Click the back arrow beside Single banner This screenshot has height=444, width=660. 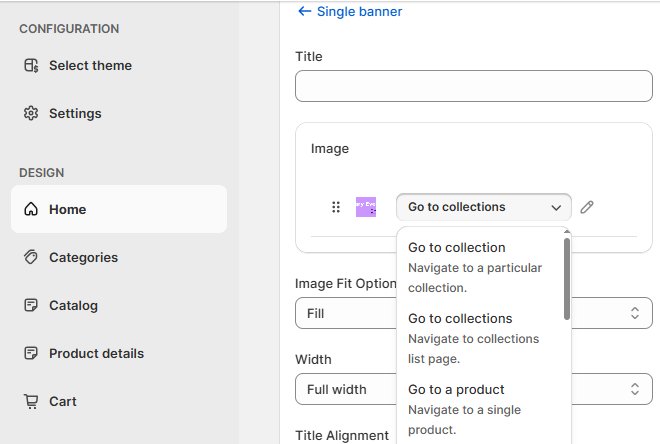tap(305, 11)
